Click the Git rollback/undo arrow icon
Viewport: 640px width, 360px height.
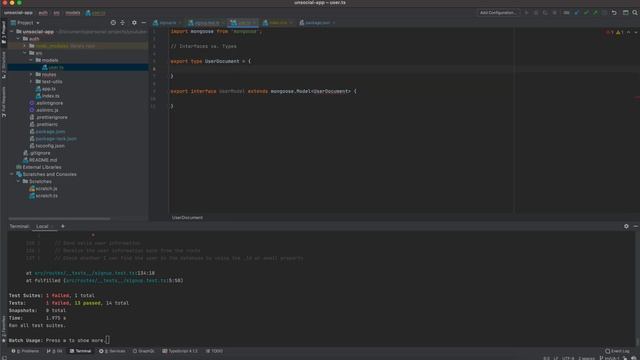click(614, 13)
